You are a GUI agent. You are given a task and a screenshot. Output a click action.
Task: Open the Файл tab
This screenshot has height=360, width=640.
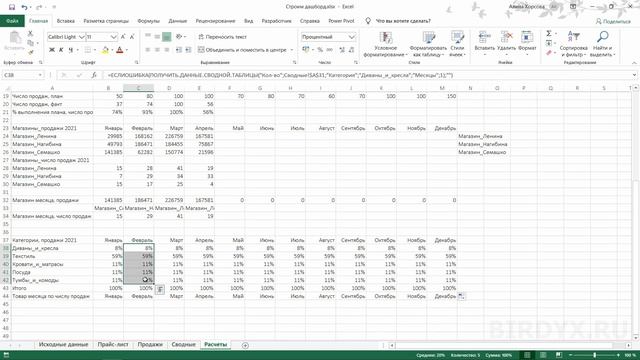(12, 21)
